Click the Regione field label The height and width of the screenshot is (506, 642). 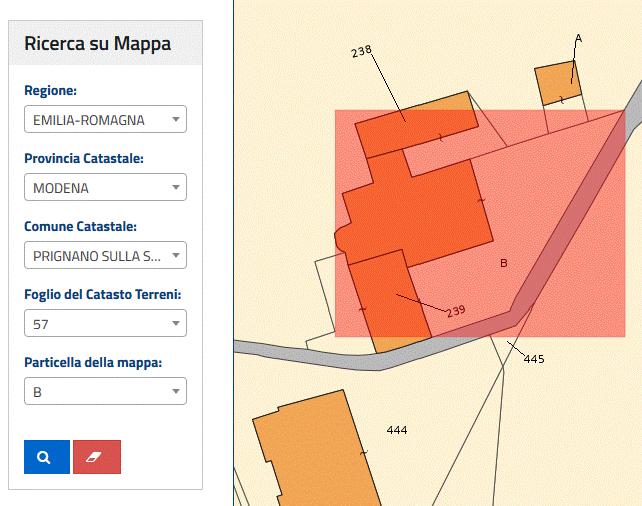(50, 91)
